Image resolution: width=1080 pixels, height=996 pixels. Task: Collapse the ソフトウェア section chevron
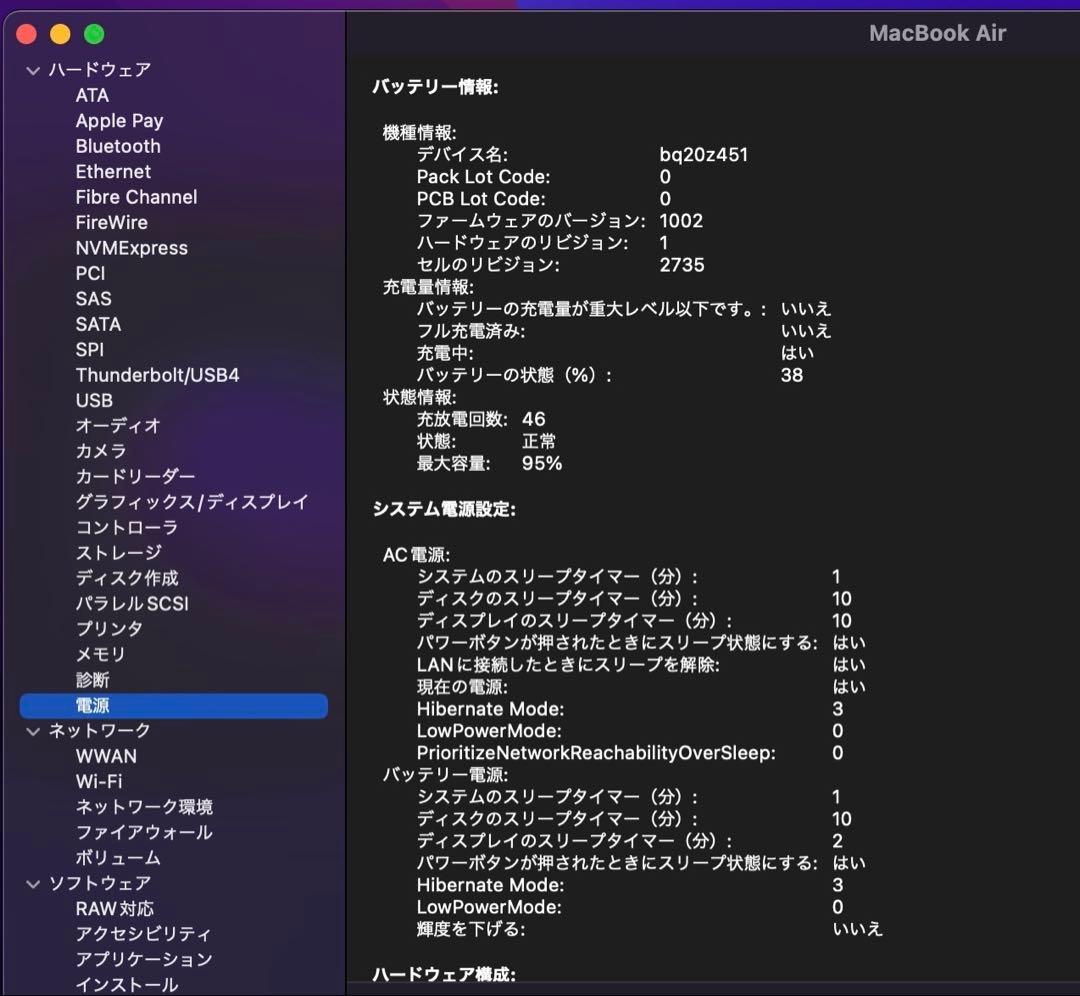point(34,884)
